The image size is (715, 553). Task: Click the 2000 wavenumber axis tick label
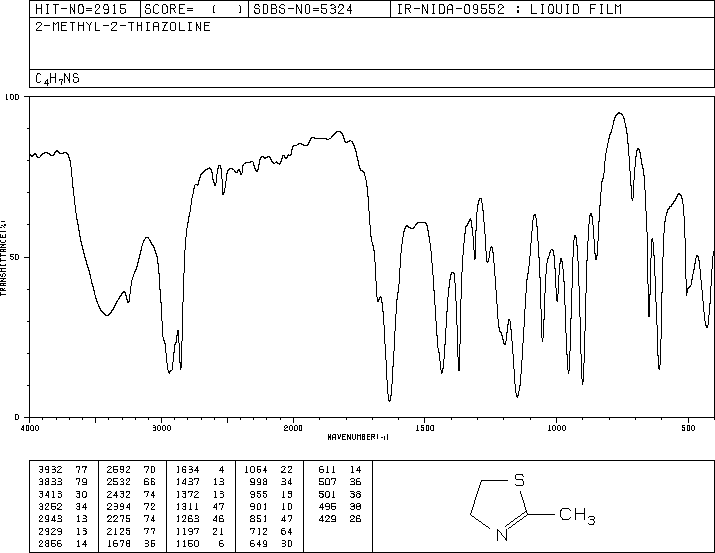[x=293, y=428]
